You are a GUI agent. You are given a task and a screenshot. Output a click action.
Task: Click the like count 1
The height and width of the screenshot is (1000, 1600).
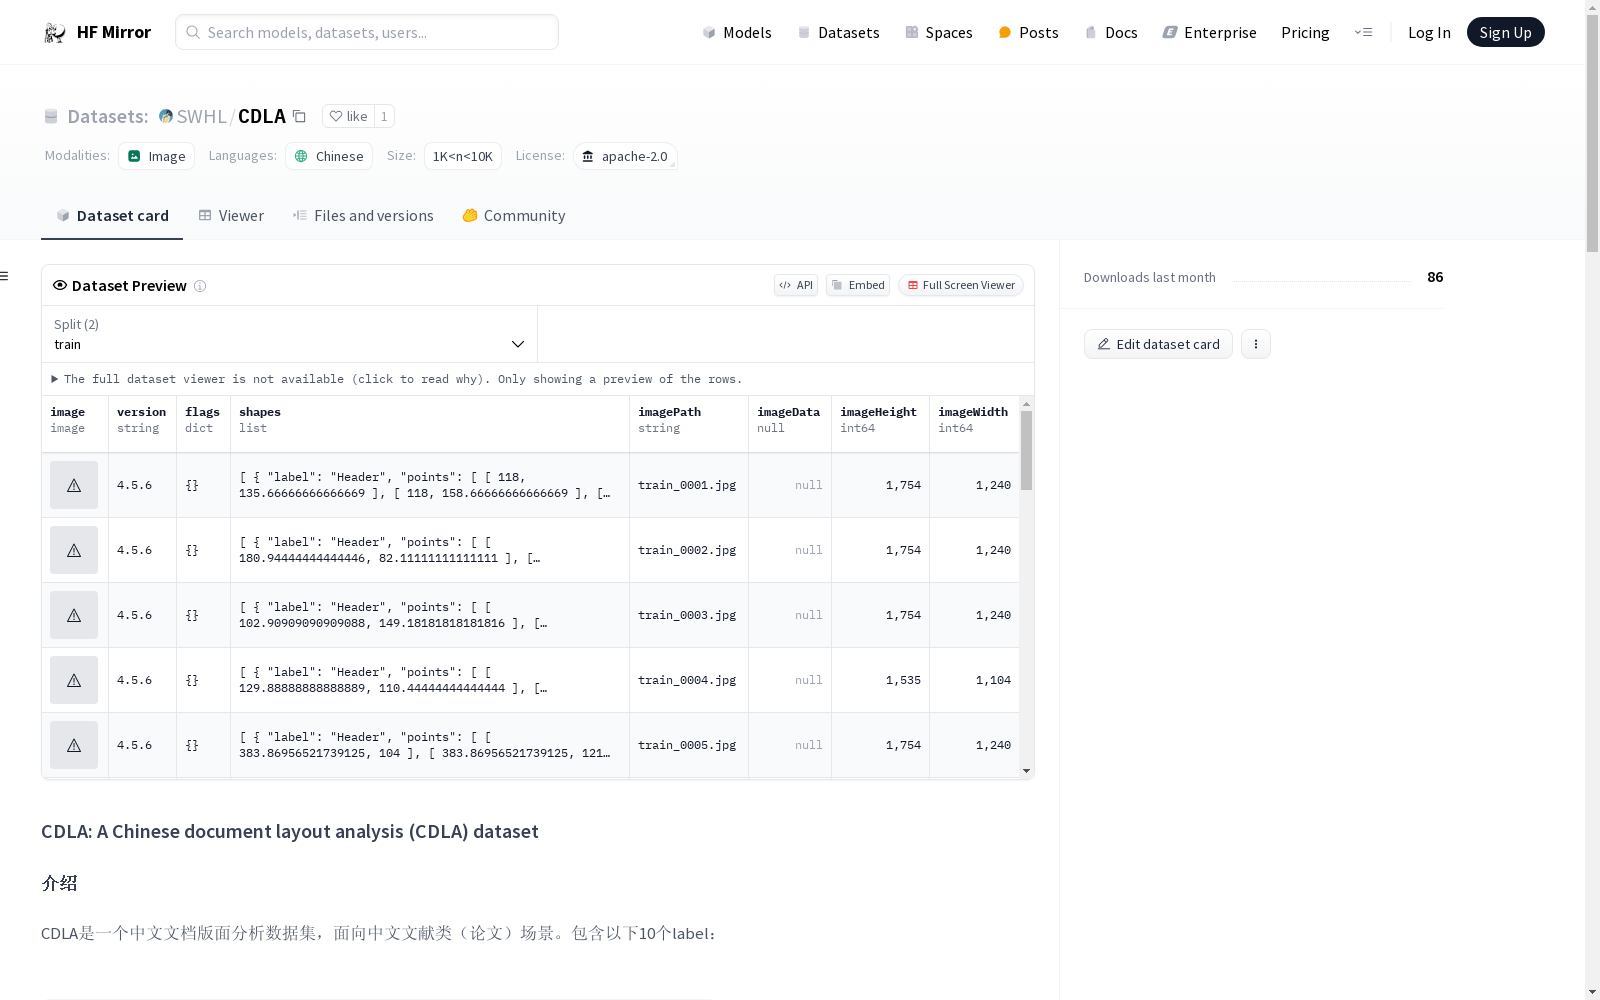384,116
